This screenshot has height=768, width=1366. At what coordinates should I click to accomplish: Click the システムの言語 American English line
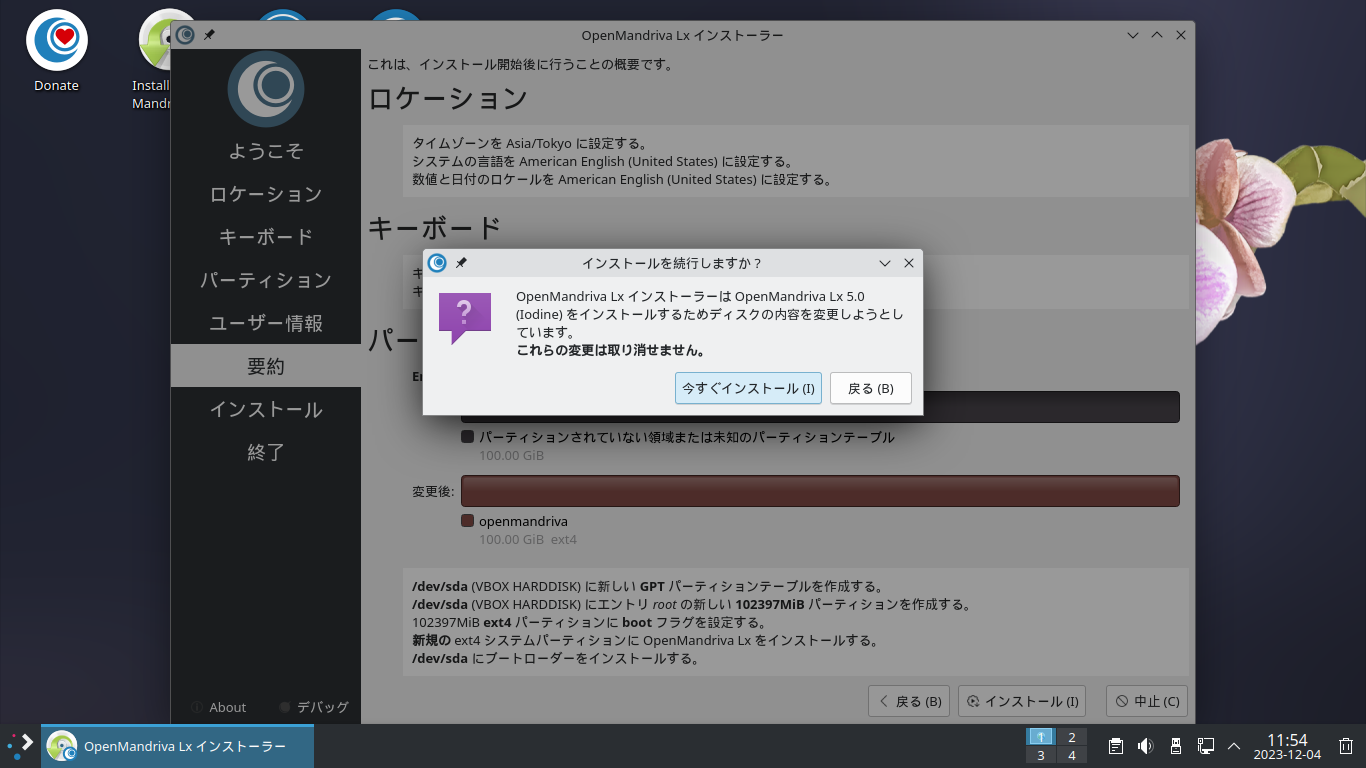pyautogui.click(x=602, y=161)
